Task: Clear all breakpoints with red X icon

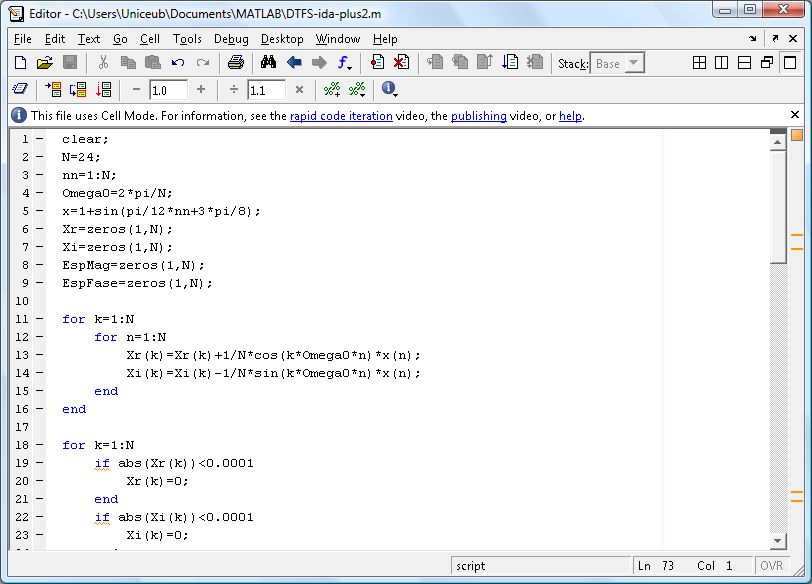Action: point(401,63)
